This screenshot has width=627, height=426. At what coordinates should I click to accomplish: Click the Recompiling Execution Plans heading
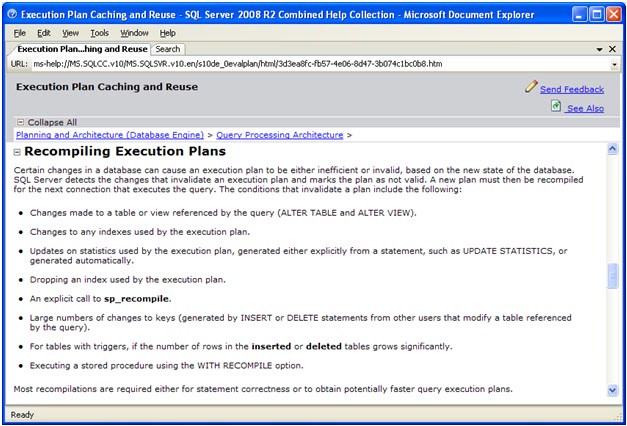coord(125,151)
